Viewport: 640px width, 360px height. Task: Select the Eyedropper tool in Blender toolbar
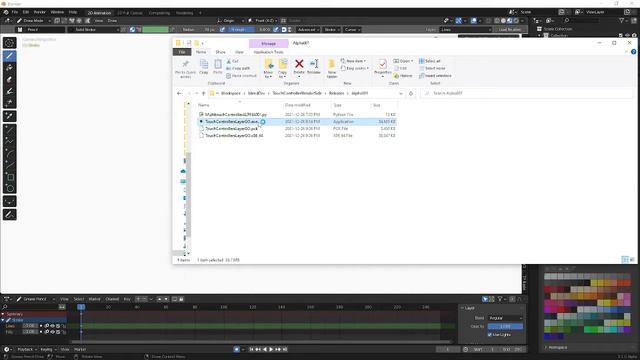tap(9, 116)
